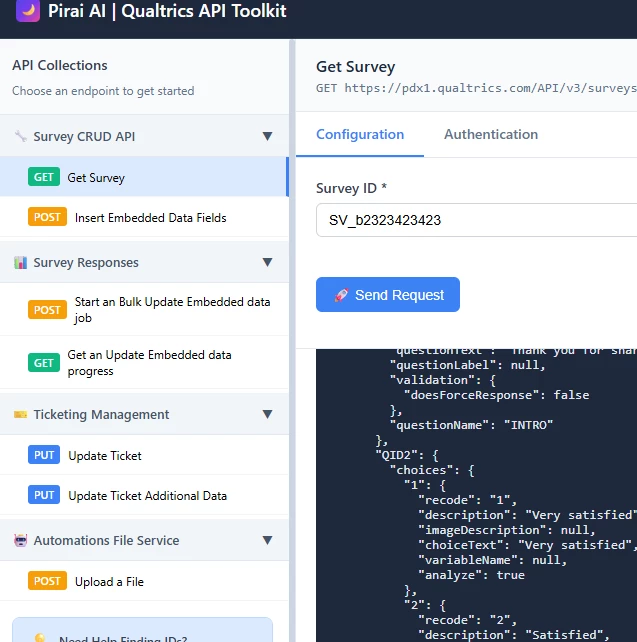Click the "variableName": null line

pyautogui.click(x=492, y=560)
